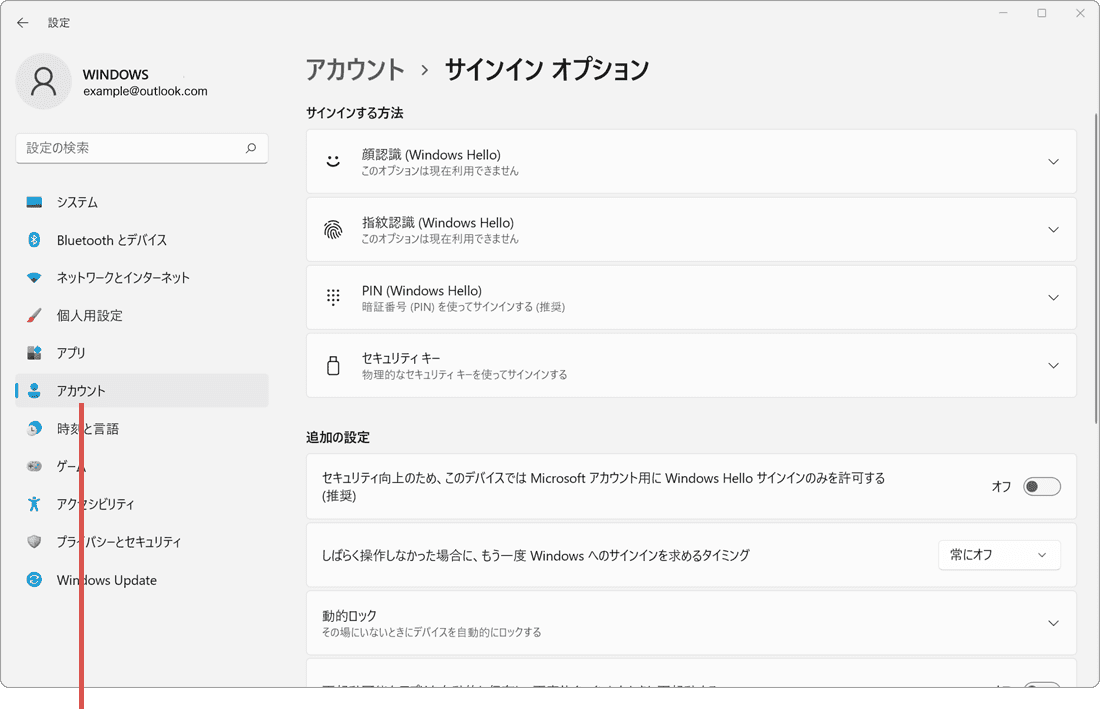Expand the 動的ロック section
The height and width of the screenshot is (709, 1100).
click(x=1053, y=622)
